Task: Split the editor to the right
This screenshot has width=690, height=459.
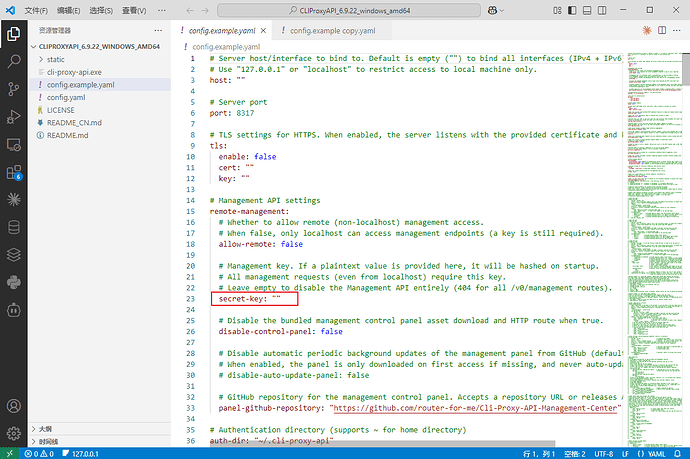Action: [x=662, y=30]
